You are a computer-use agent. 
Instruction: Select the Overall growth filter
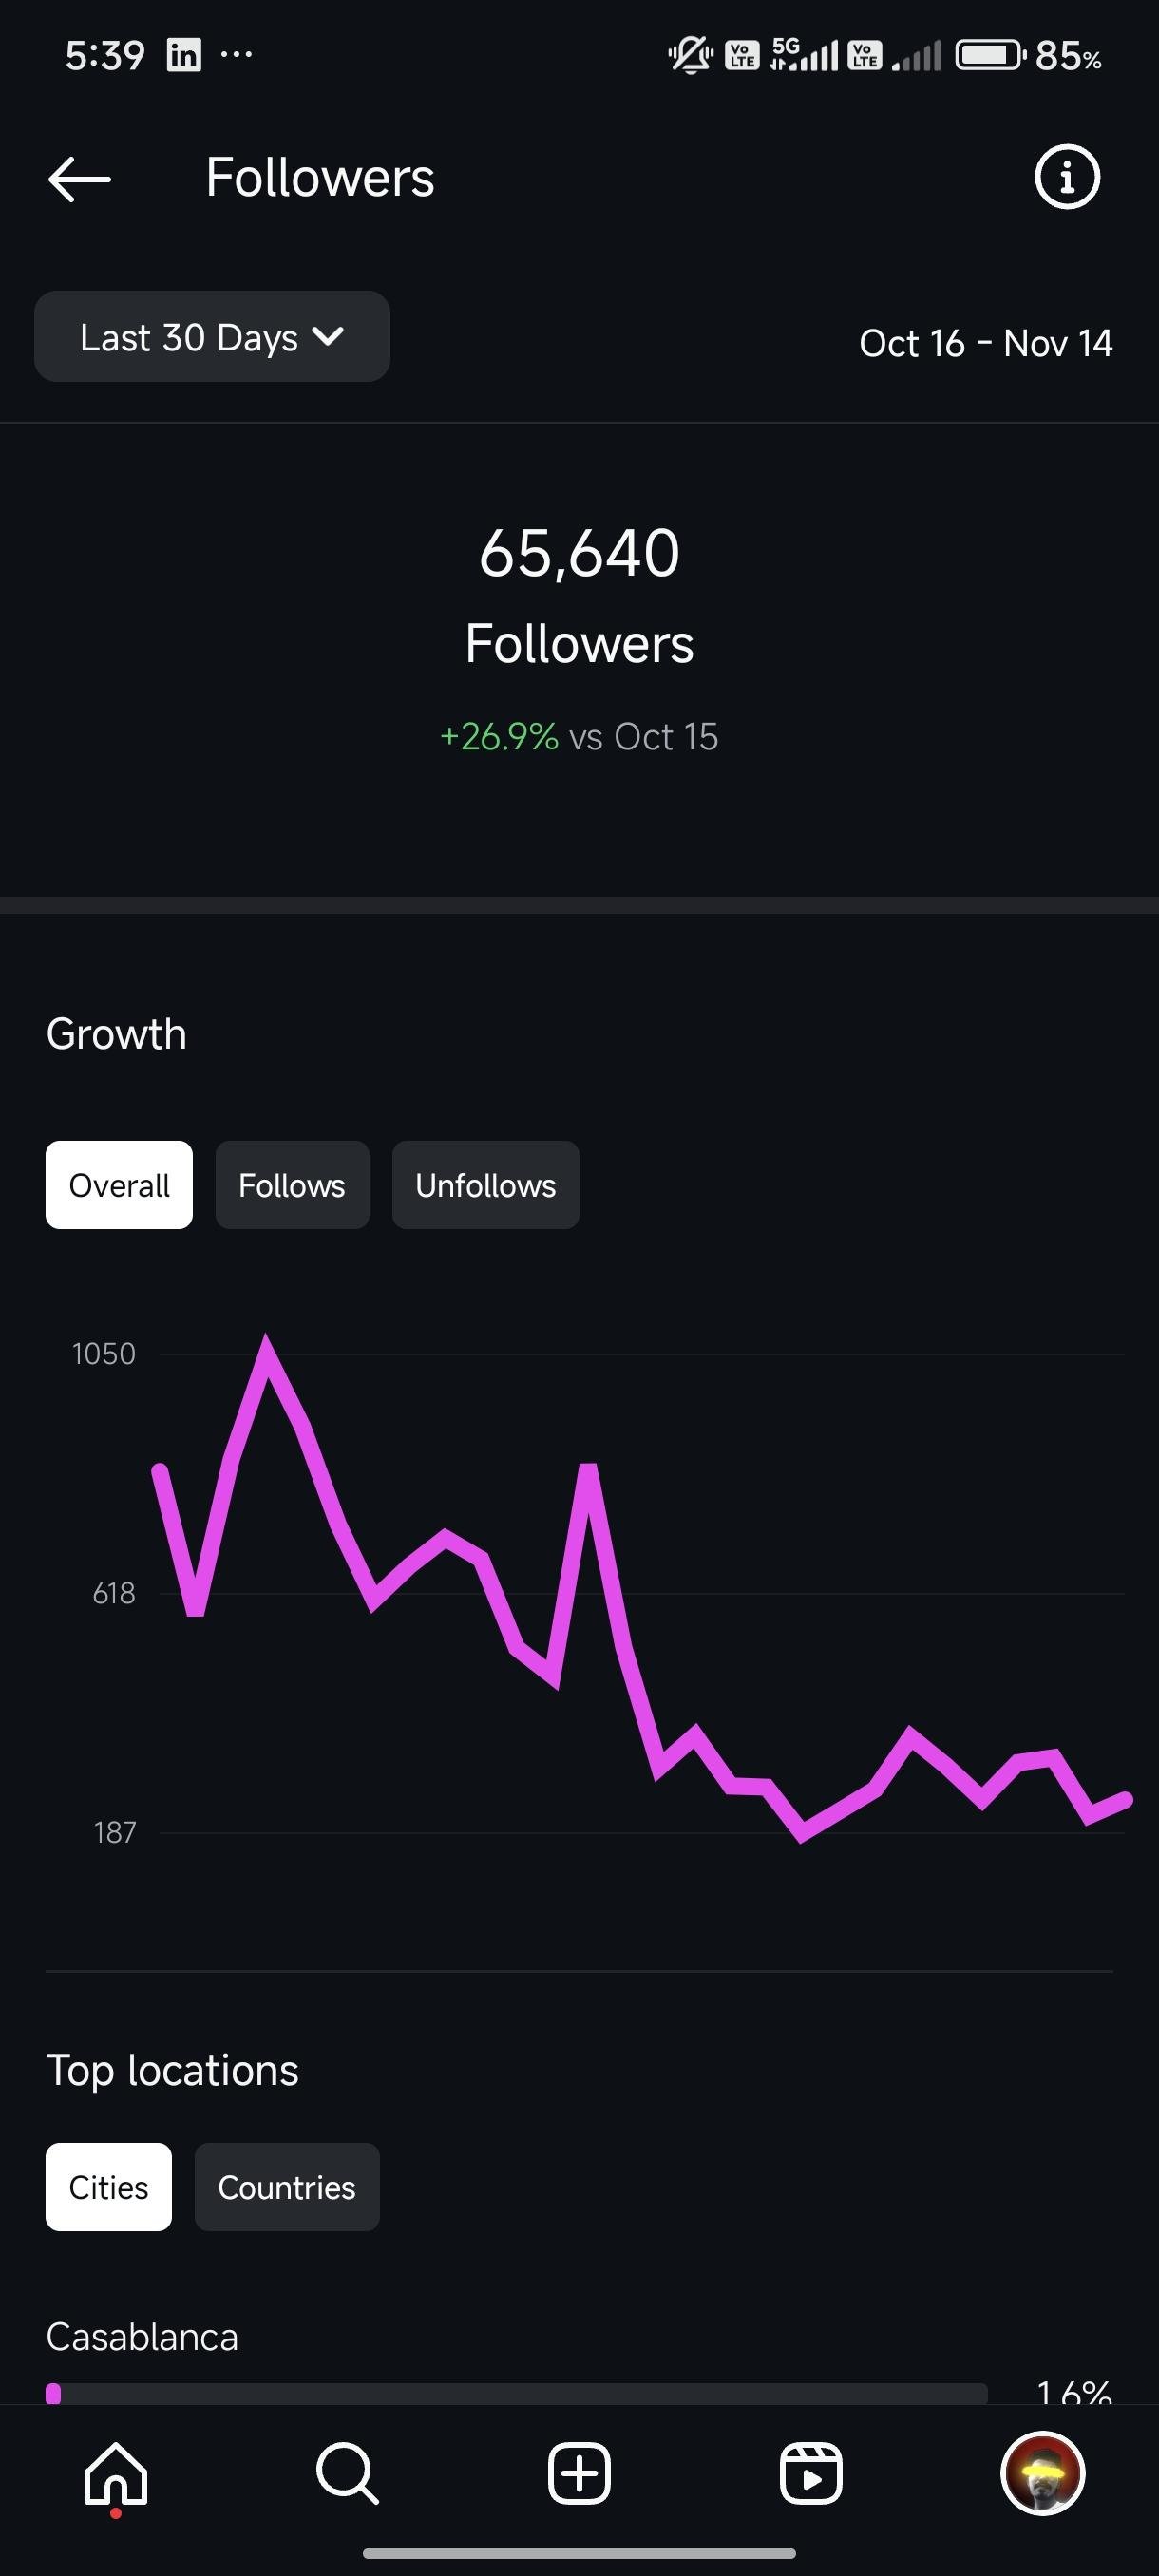point(119,1185)
